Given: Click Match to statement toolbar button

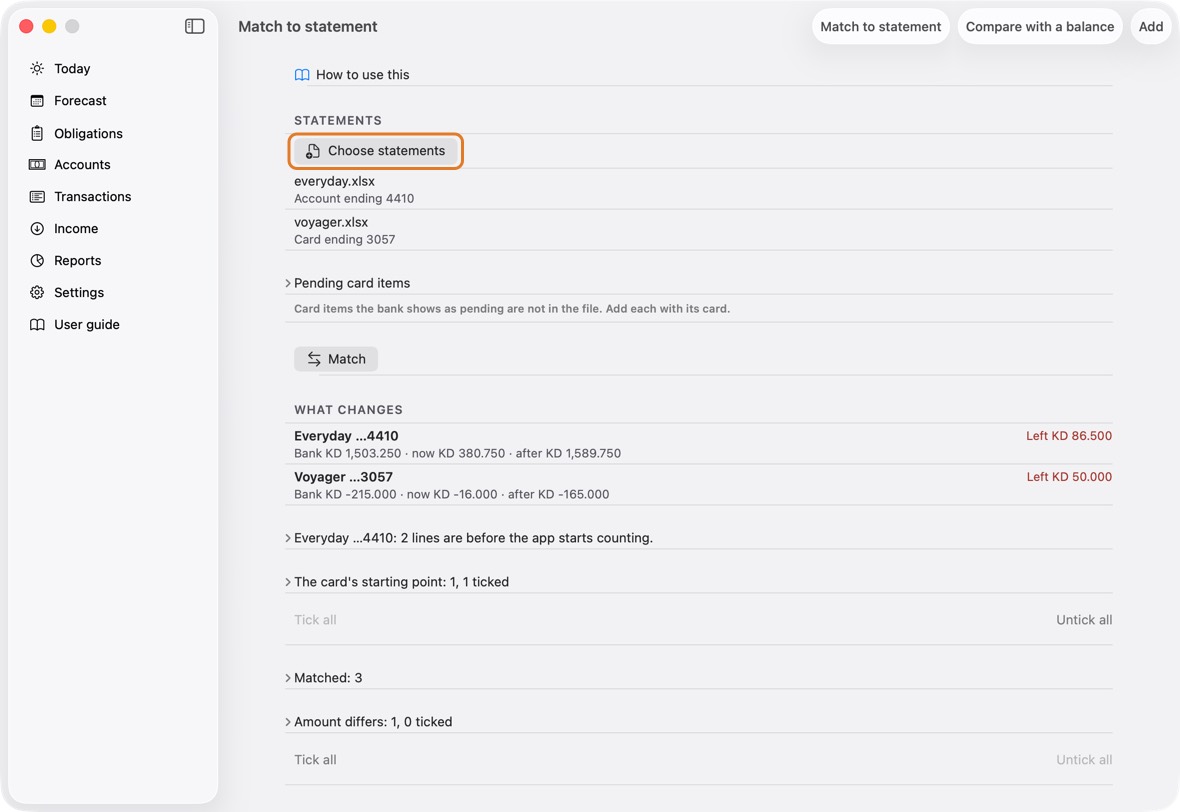Looking at the screenshot, I should (880, 26).
